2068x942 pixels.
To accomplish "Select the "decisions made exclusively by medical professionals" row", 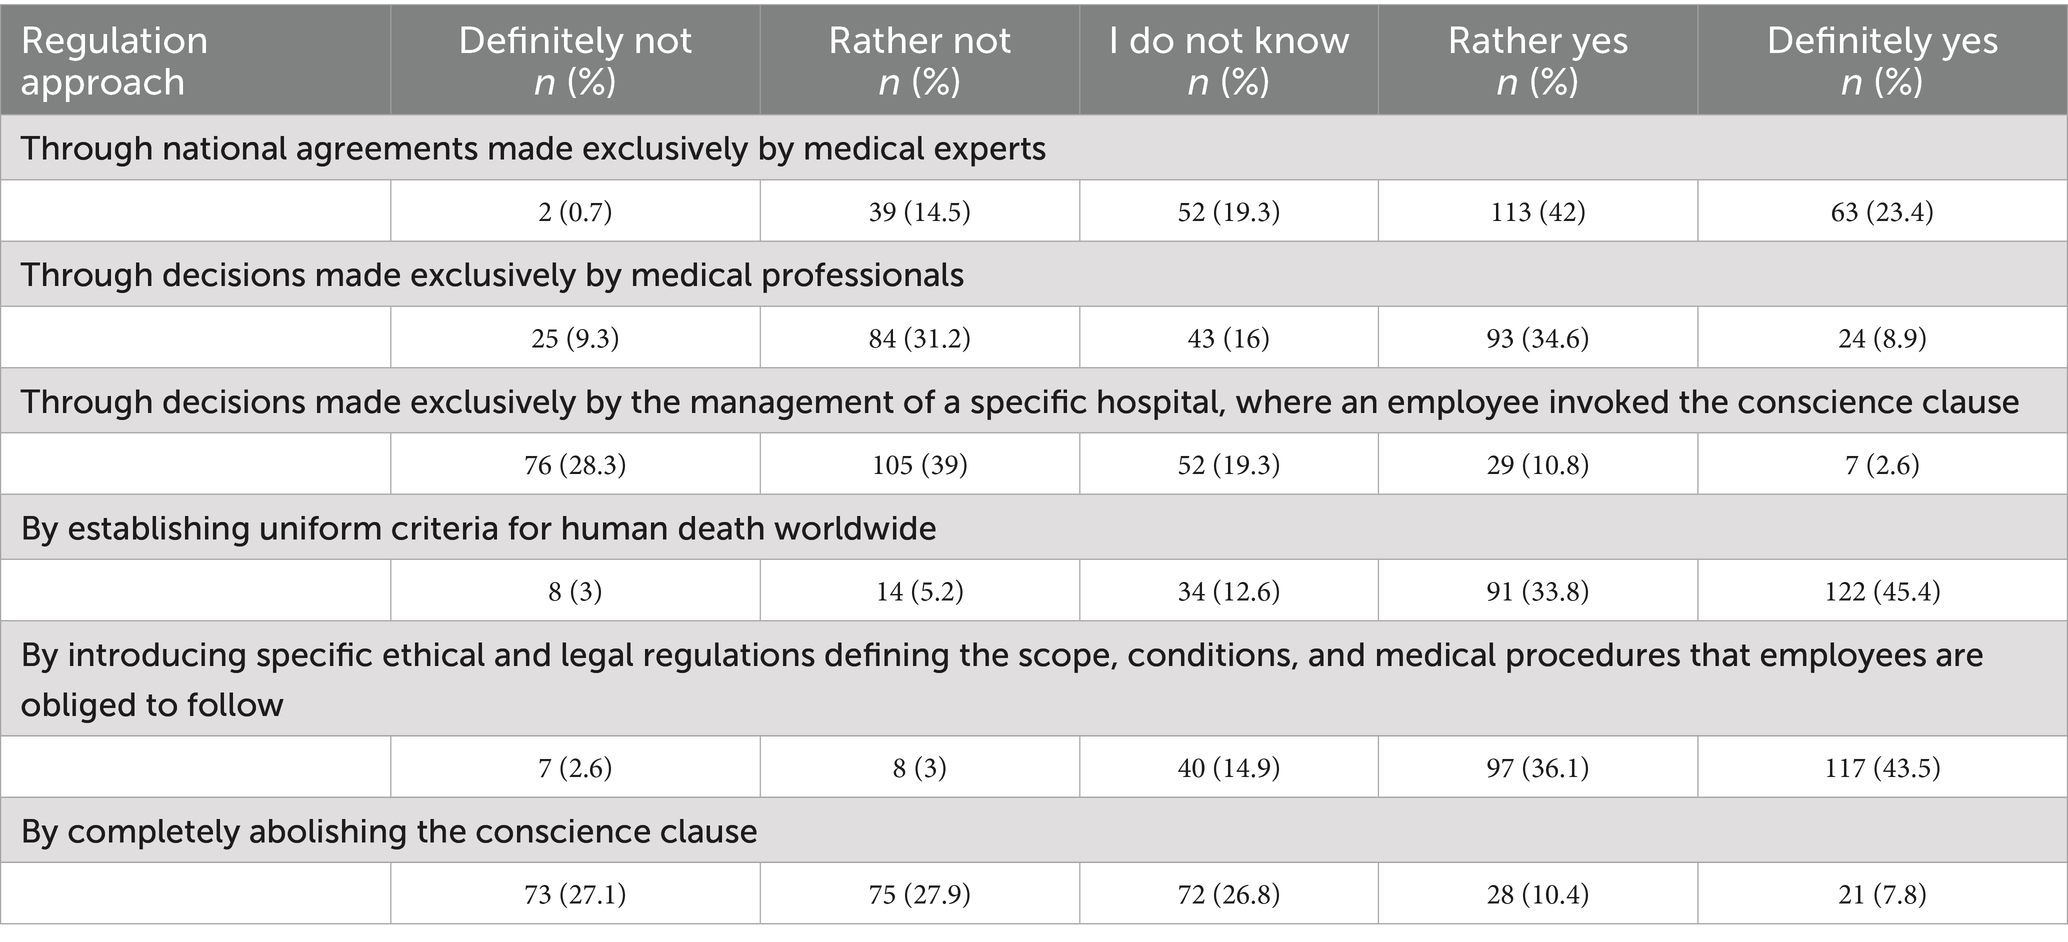I will pos(492,275).
